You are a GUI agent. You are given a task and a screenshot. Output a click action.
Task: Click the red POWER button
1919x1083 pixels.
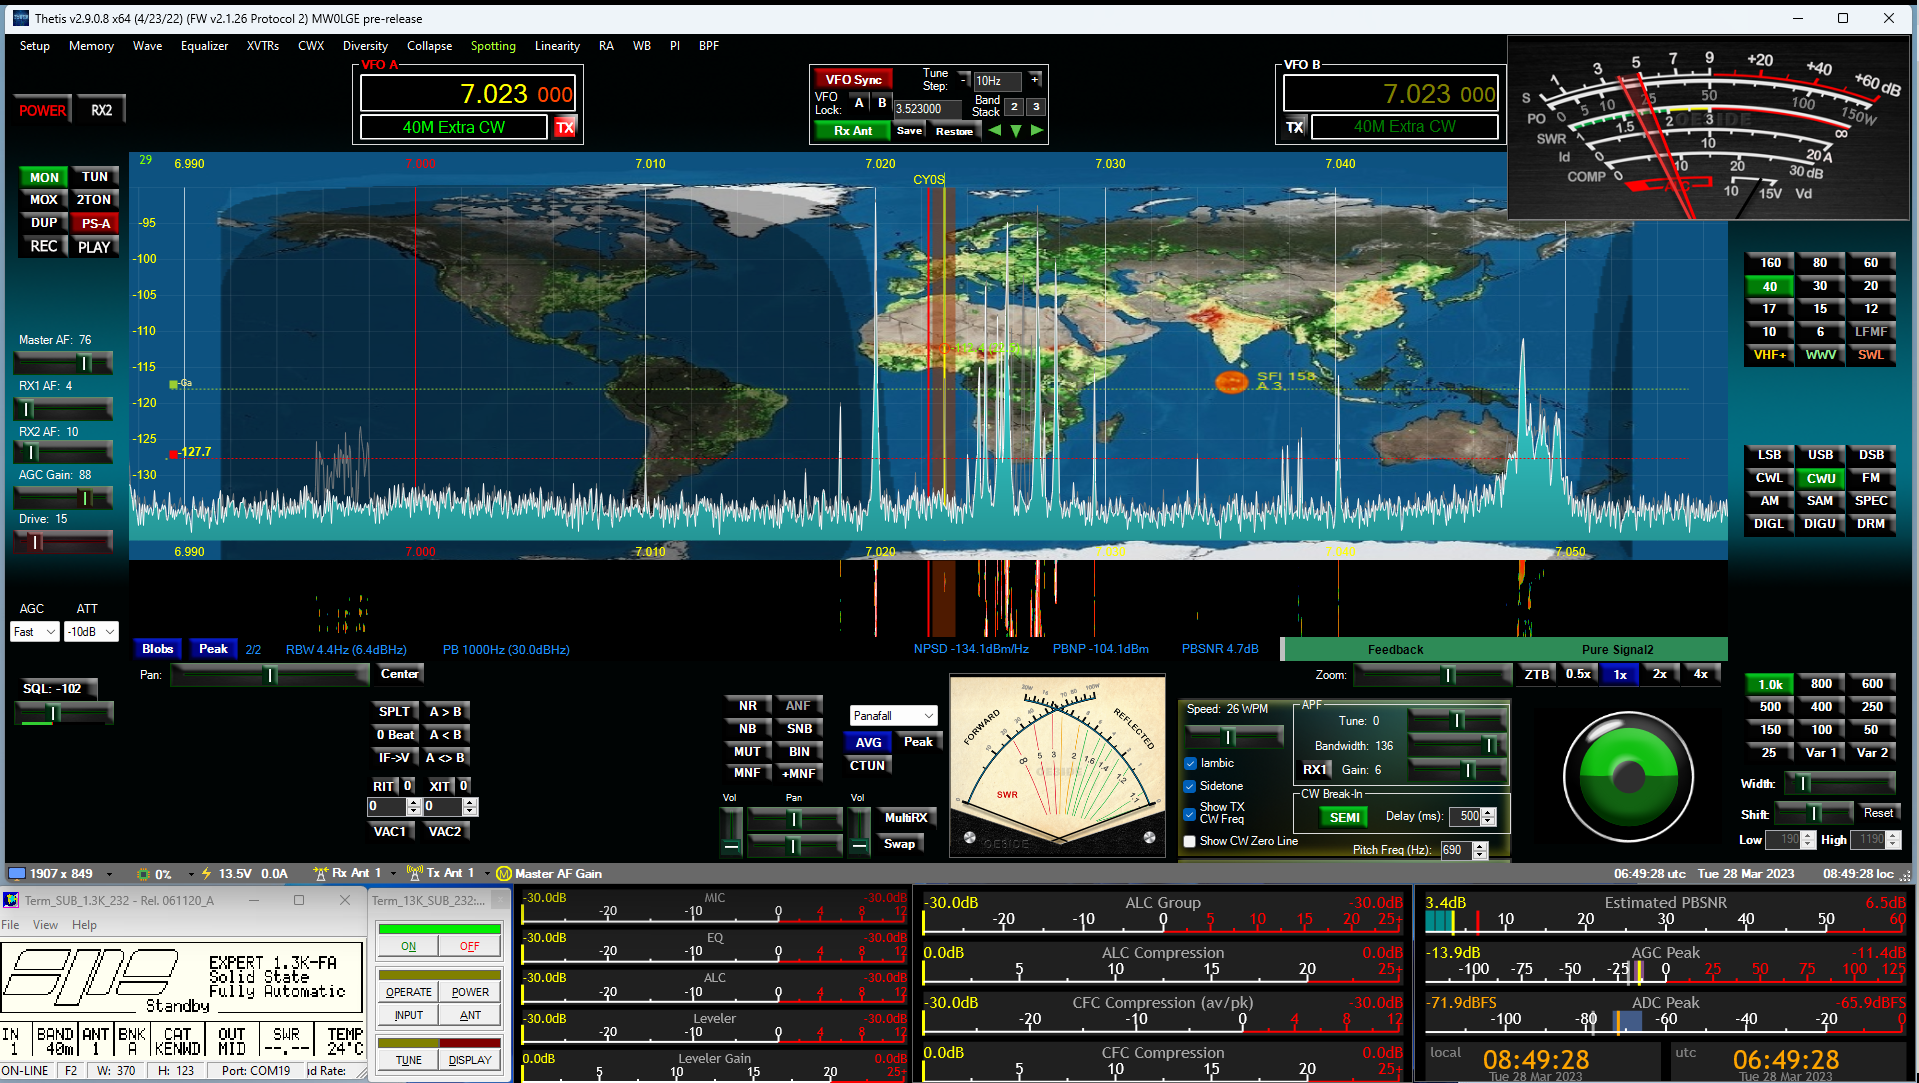coord(42,110)
